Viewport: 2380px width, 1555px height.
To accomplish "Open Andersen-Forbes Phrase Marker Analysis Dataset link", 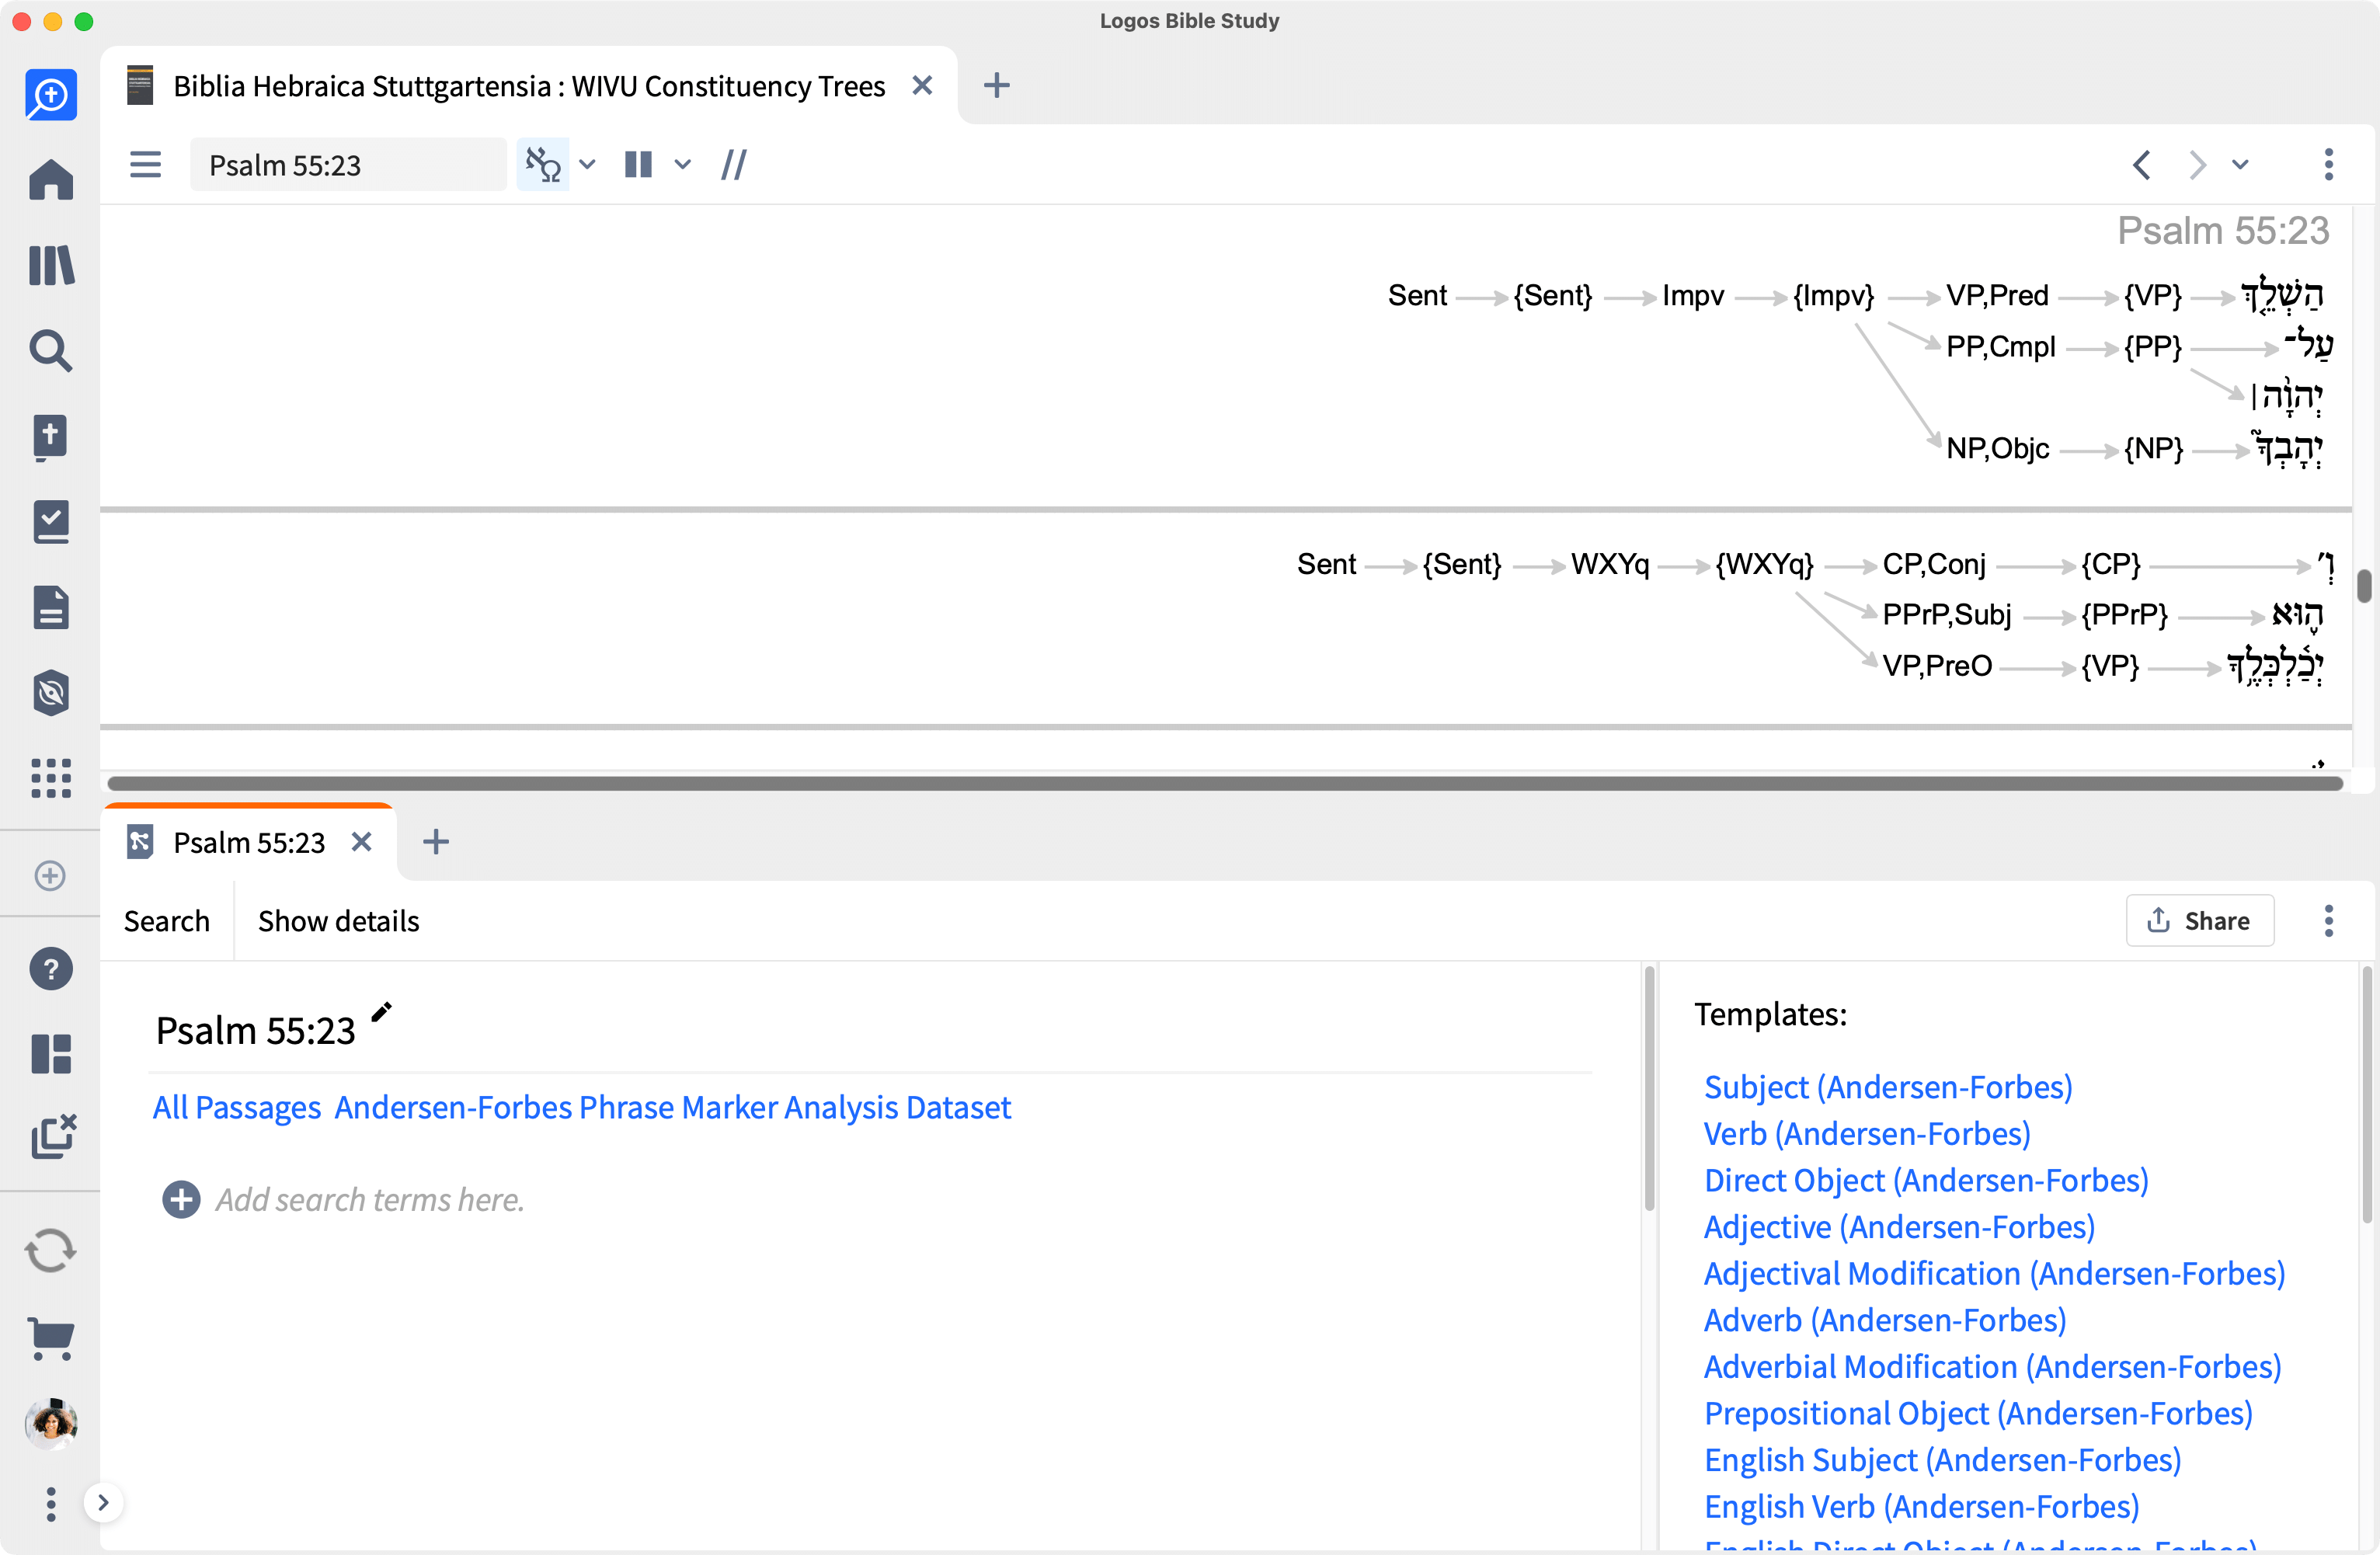I will [x=672, y=1107].
